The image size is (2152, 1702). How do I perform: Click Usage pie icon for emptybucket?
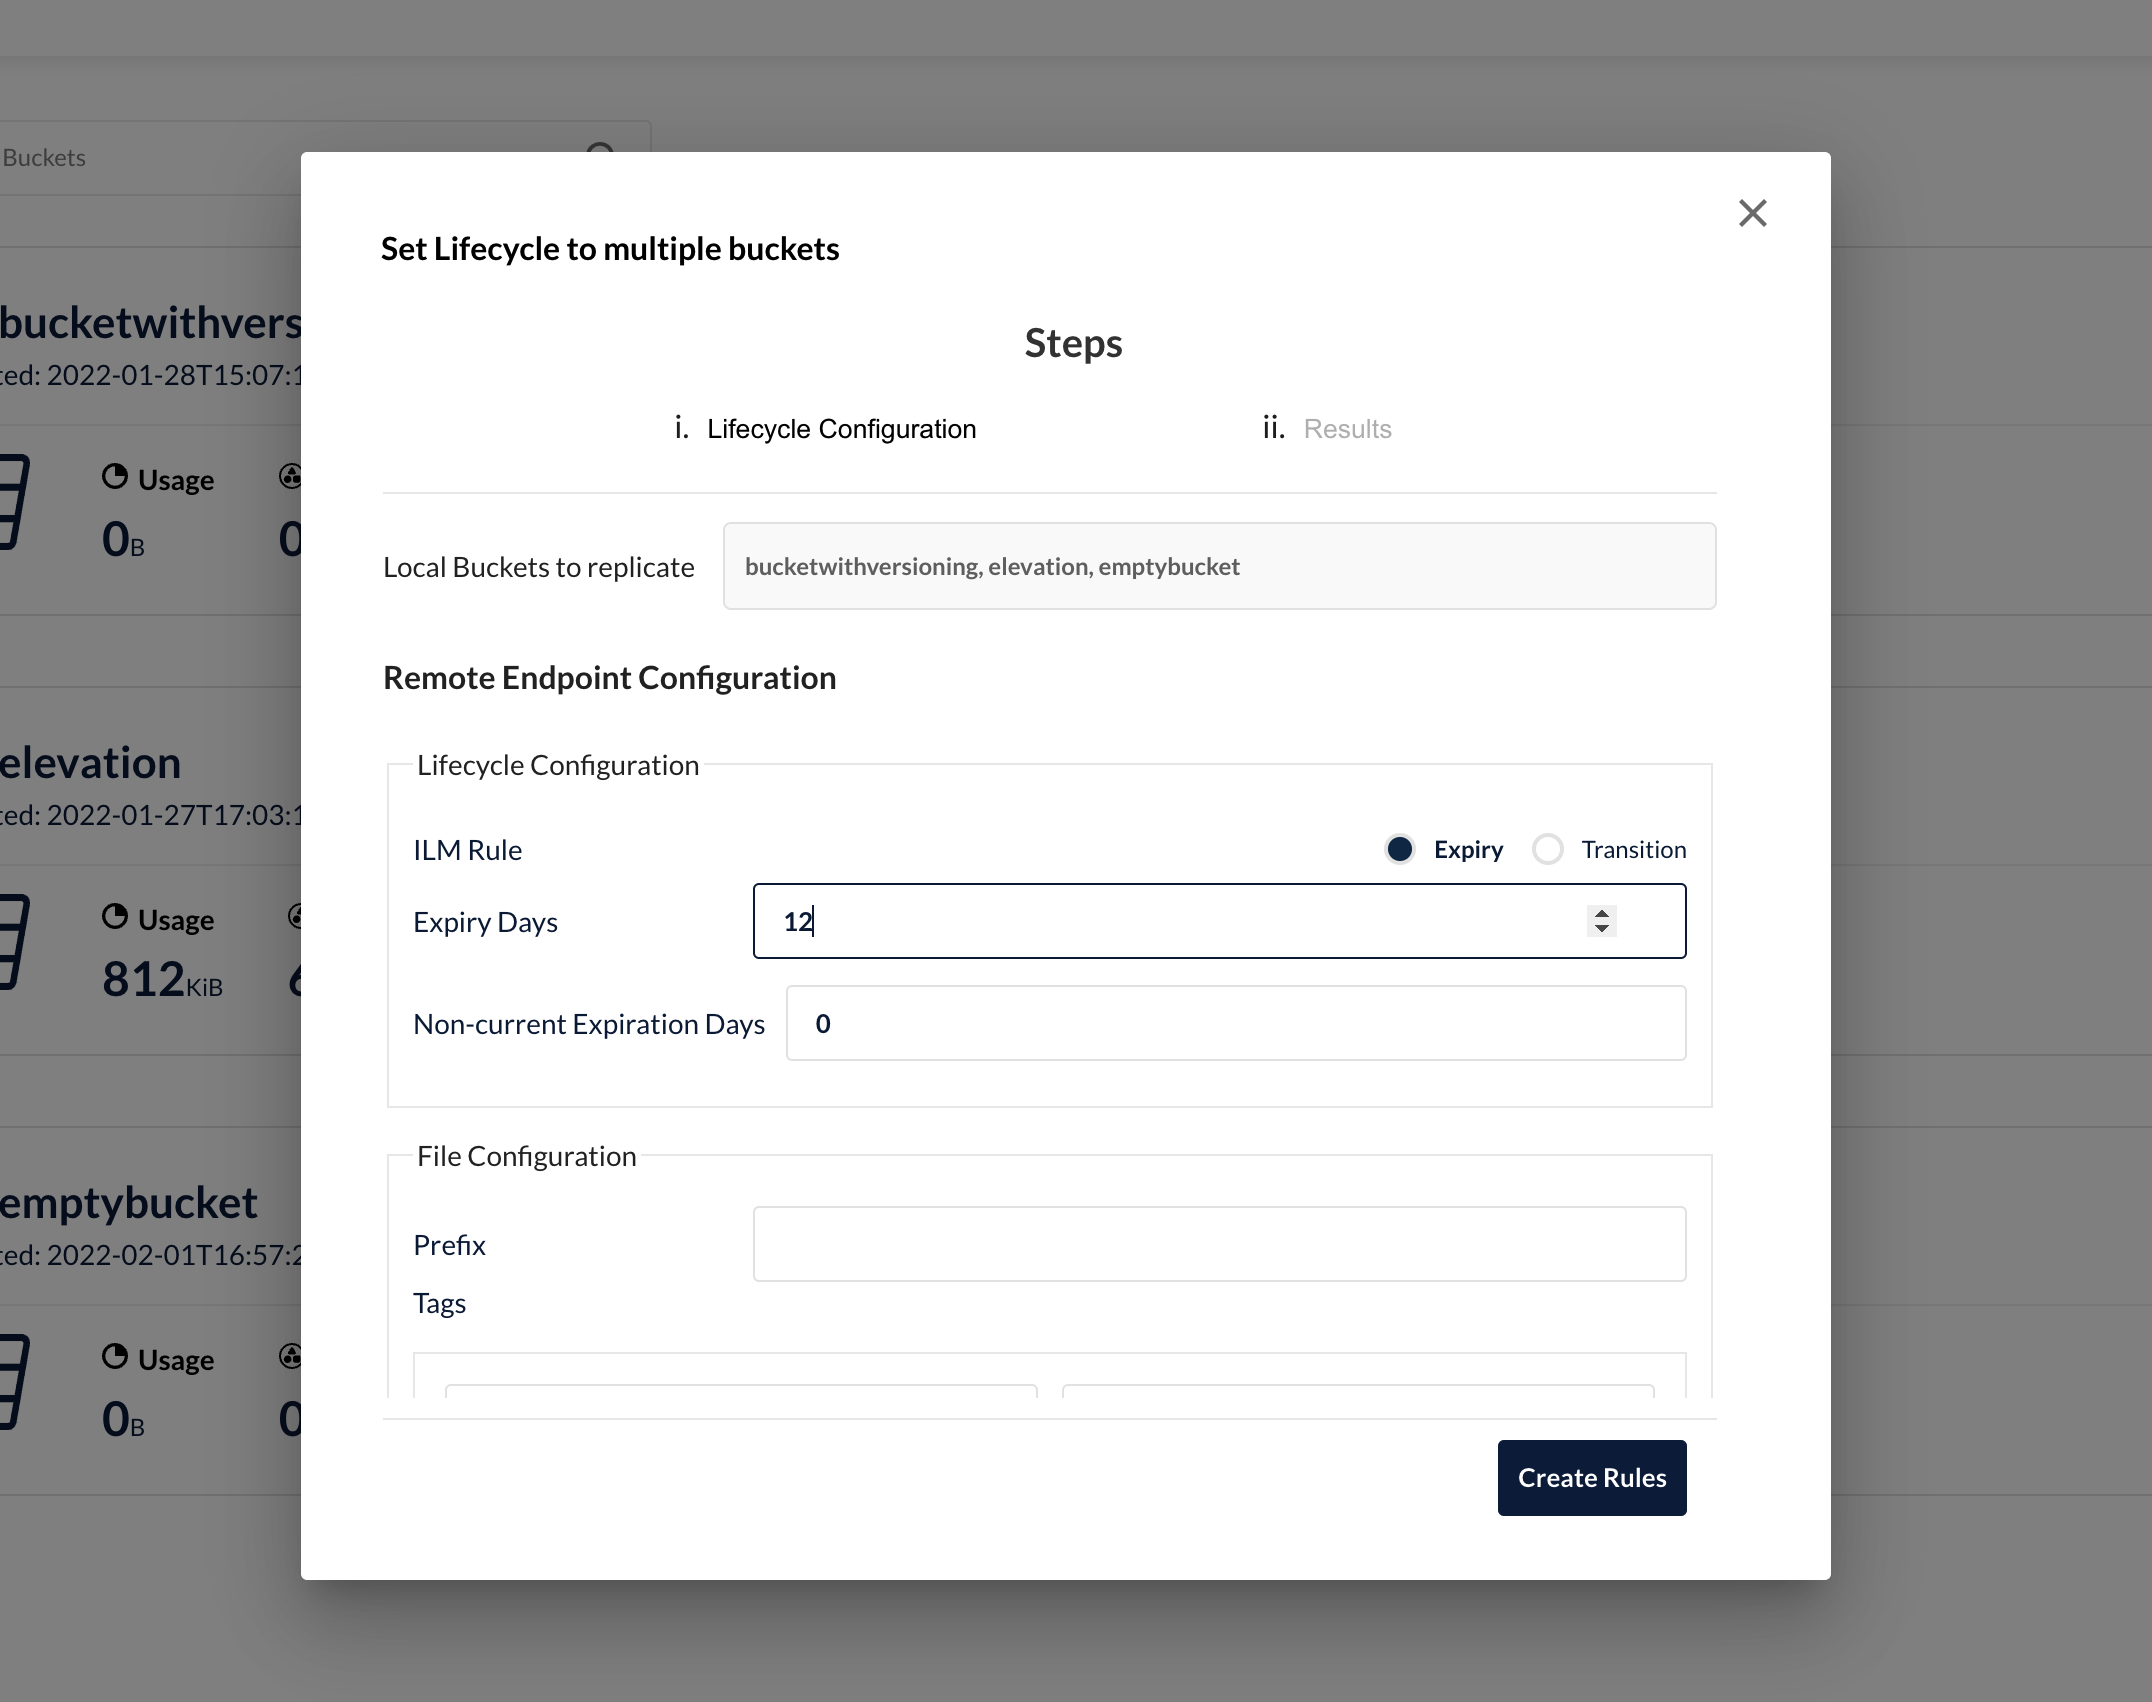tap(115, 1357)
